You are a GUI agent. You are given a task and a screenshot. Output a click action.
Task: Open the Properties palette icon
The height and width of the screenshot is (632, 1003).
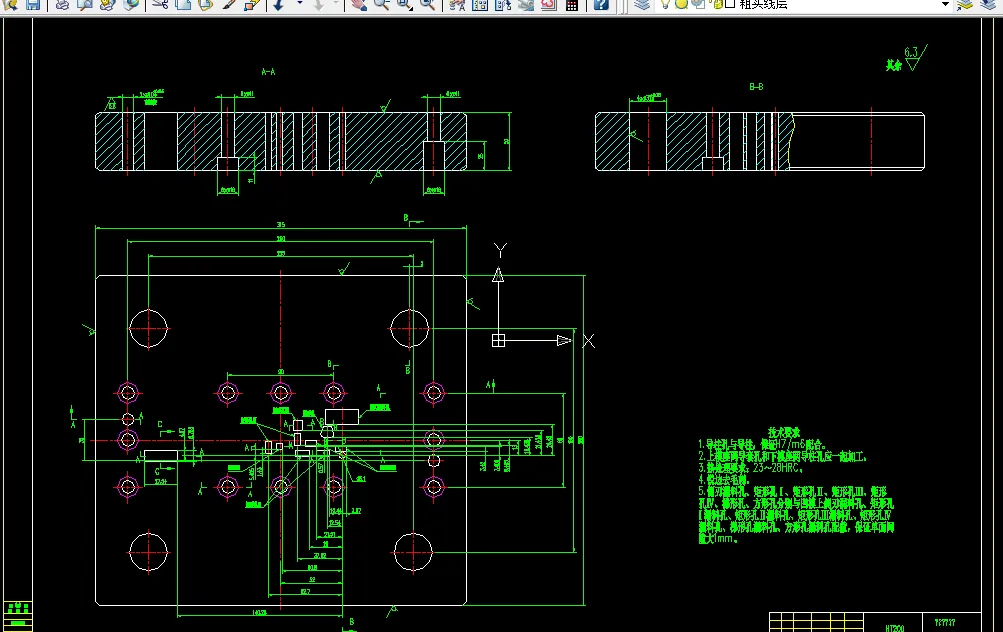pos(457,5)
